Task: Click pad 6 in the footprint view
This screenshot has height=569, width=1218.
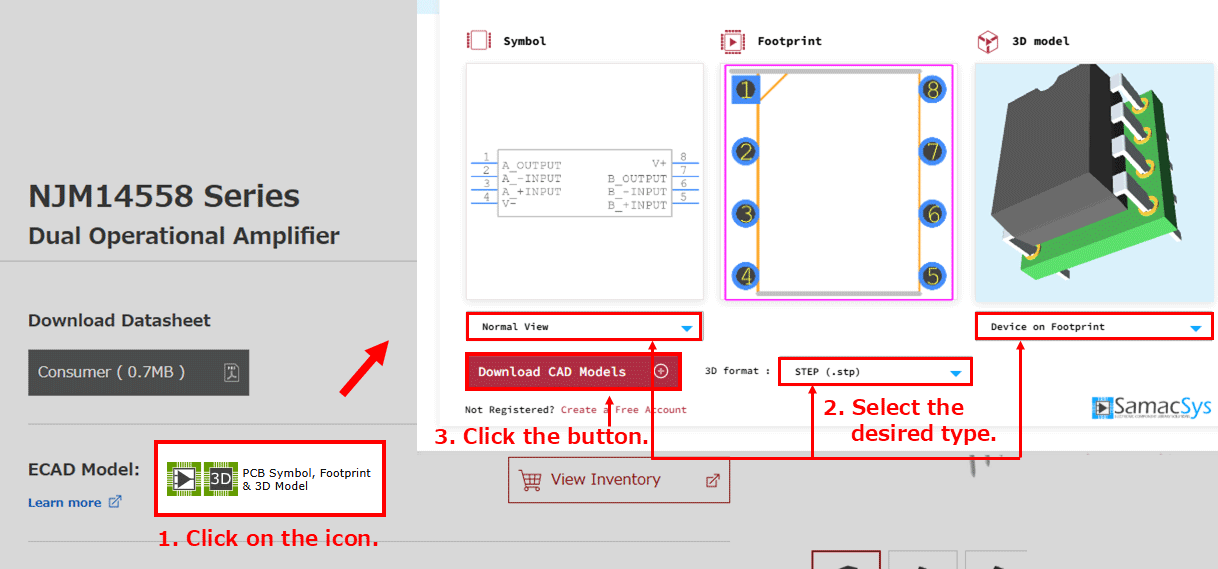Action: click(x=933, y=214)
